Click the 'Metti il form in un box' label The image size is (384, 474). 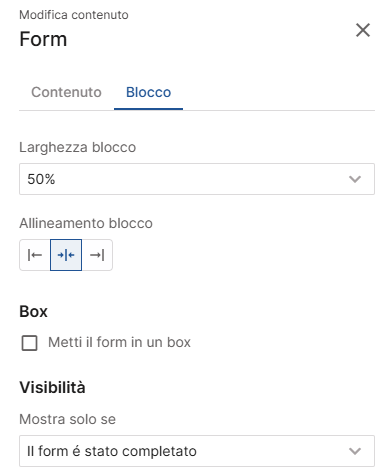pos(119,342)
